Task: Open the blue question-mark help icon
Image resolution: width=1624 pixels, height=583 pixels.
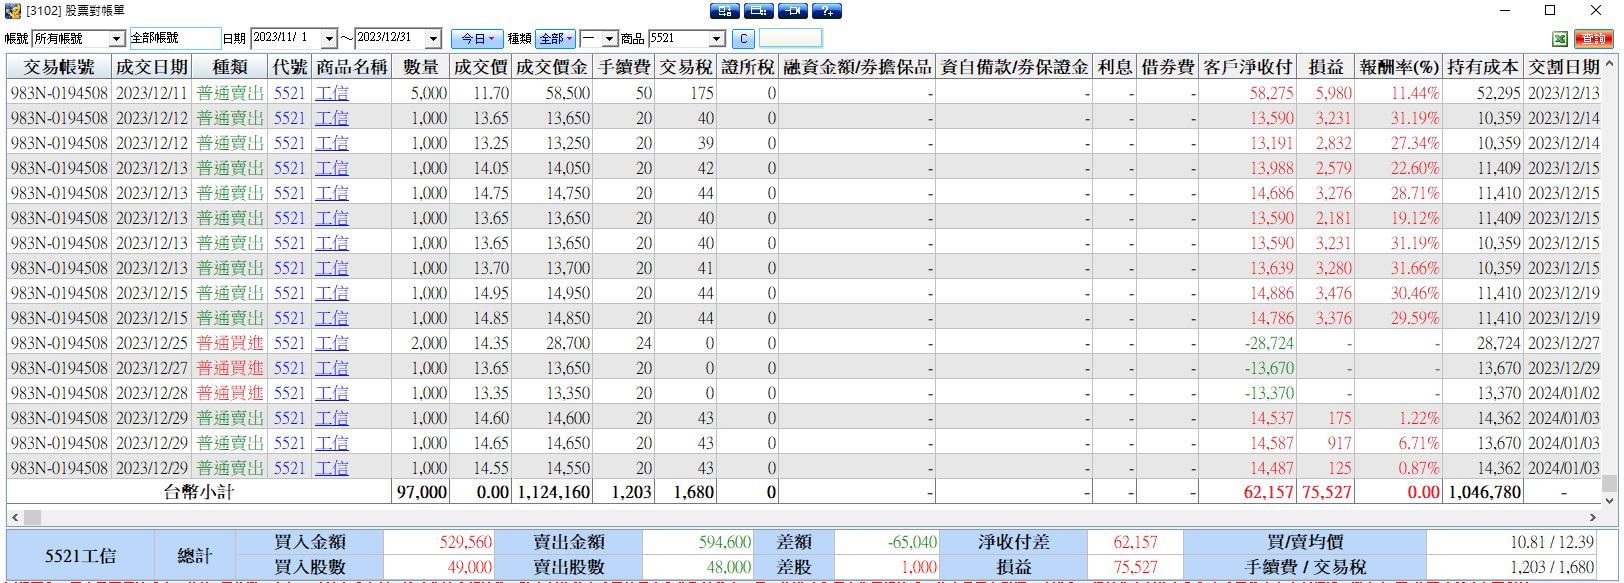Action: coord(827,11)
